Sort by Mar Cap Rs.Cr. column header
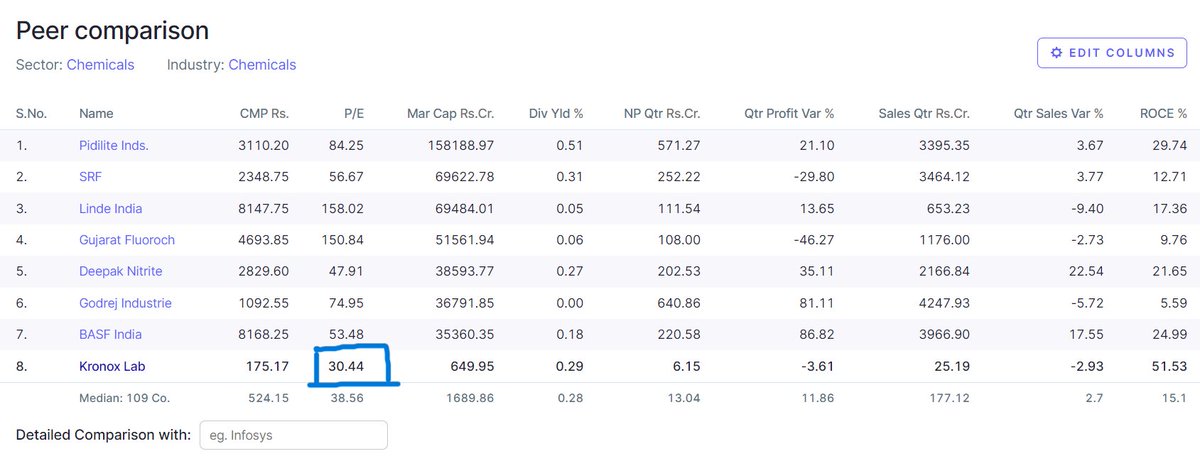The image size is (1200, 461). (450, 114)
